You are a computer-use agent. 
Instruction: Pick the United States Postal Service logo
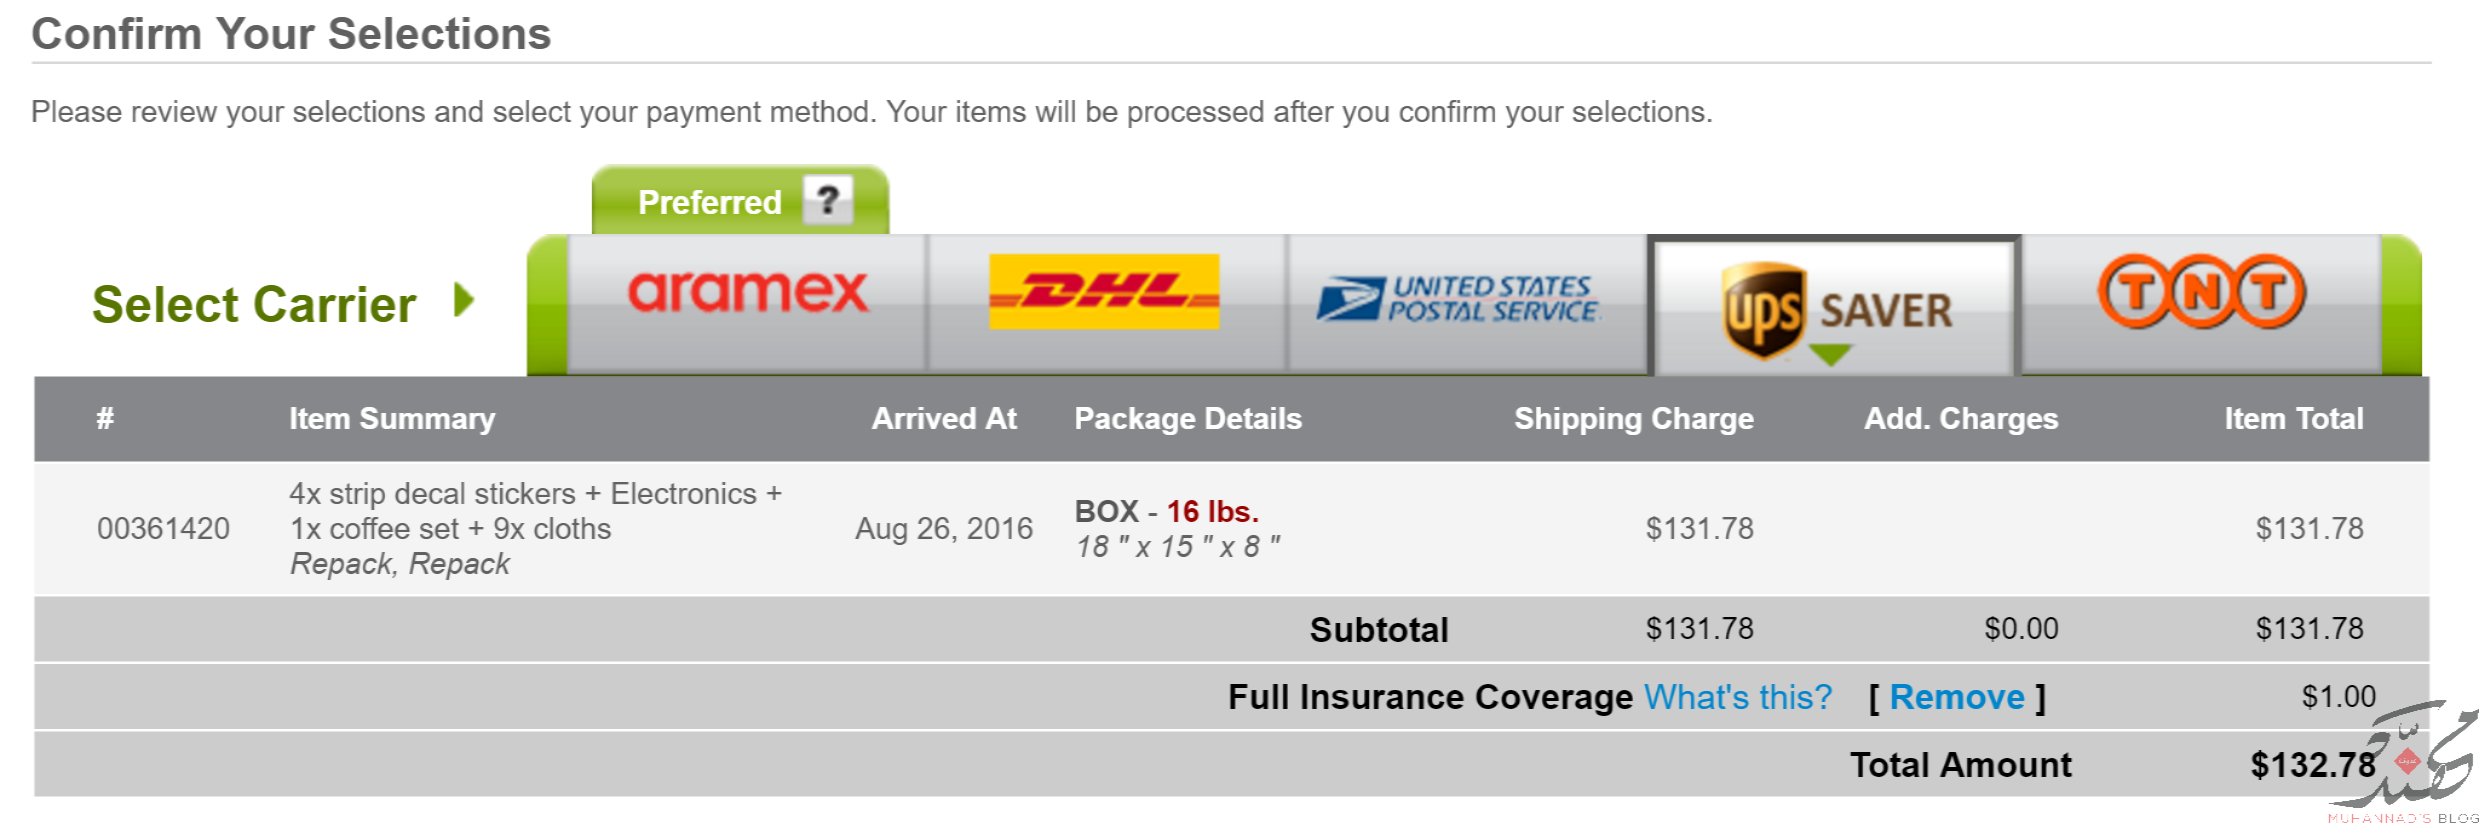click(1458, 299)
